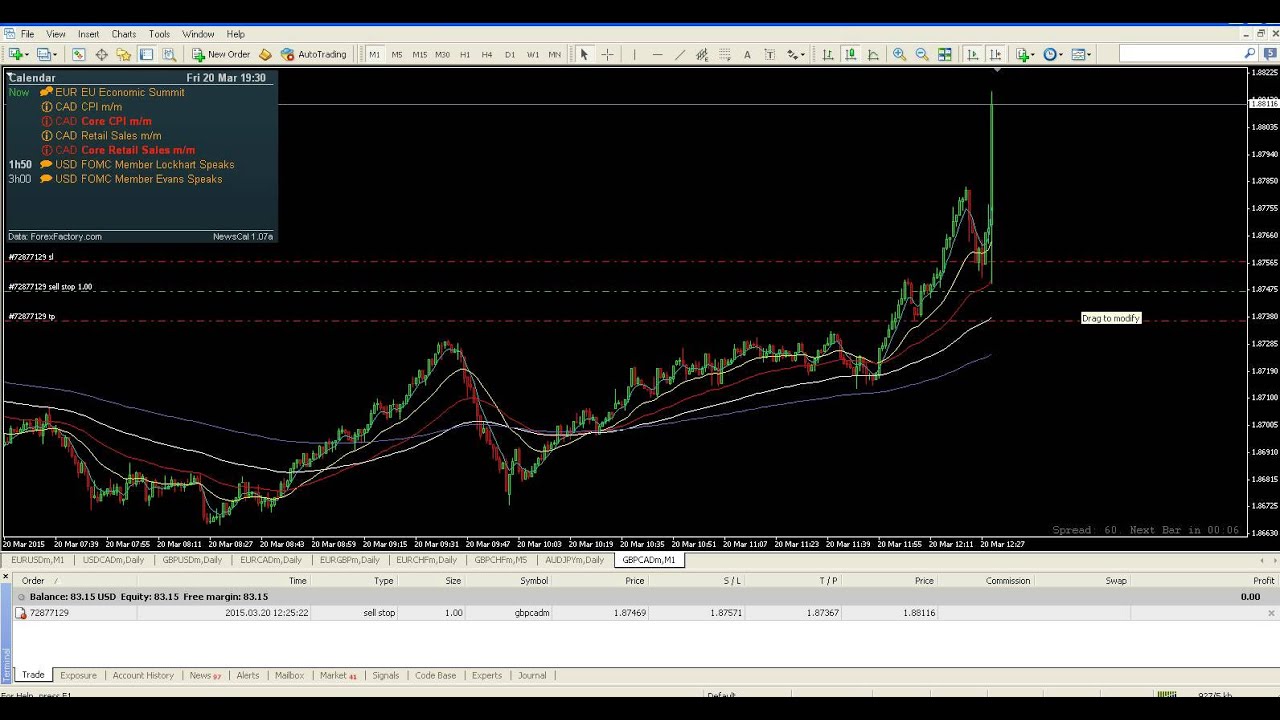Open the Market Watch window icon
This screenshot has width=1280, height=720.
[x=78, y=54]
